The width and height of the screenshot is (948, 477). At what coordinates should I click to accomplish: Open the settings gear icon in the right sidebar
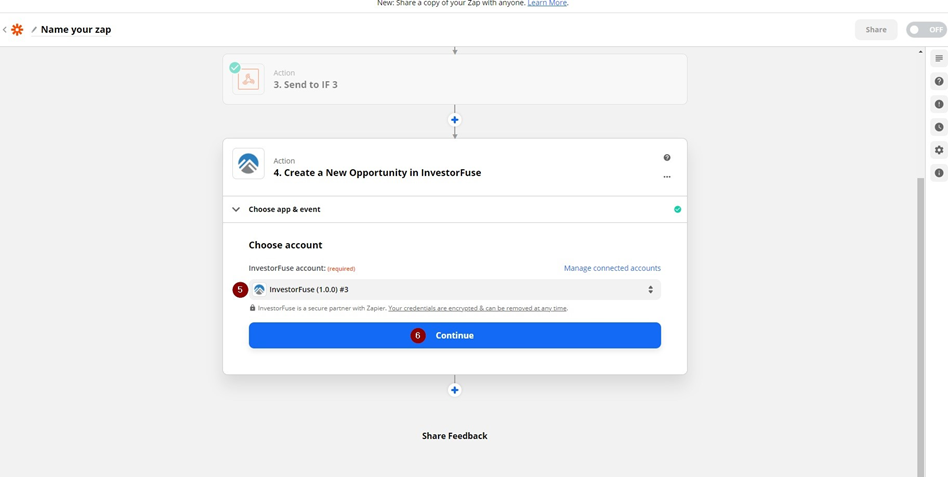click(939, 150)
